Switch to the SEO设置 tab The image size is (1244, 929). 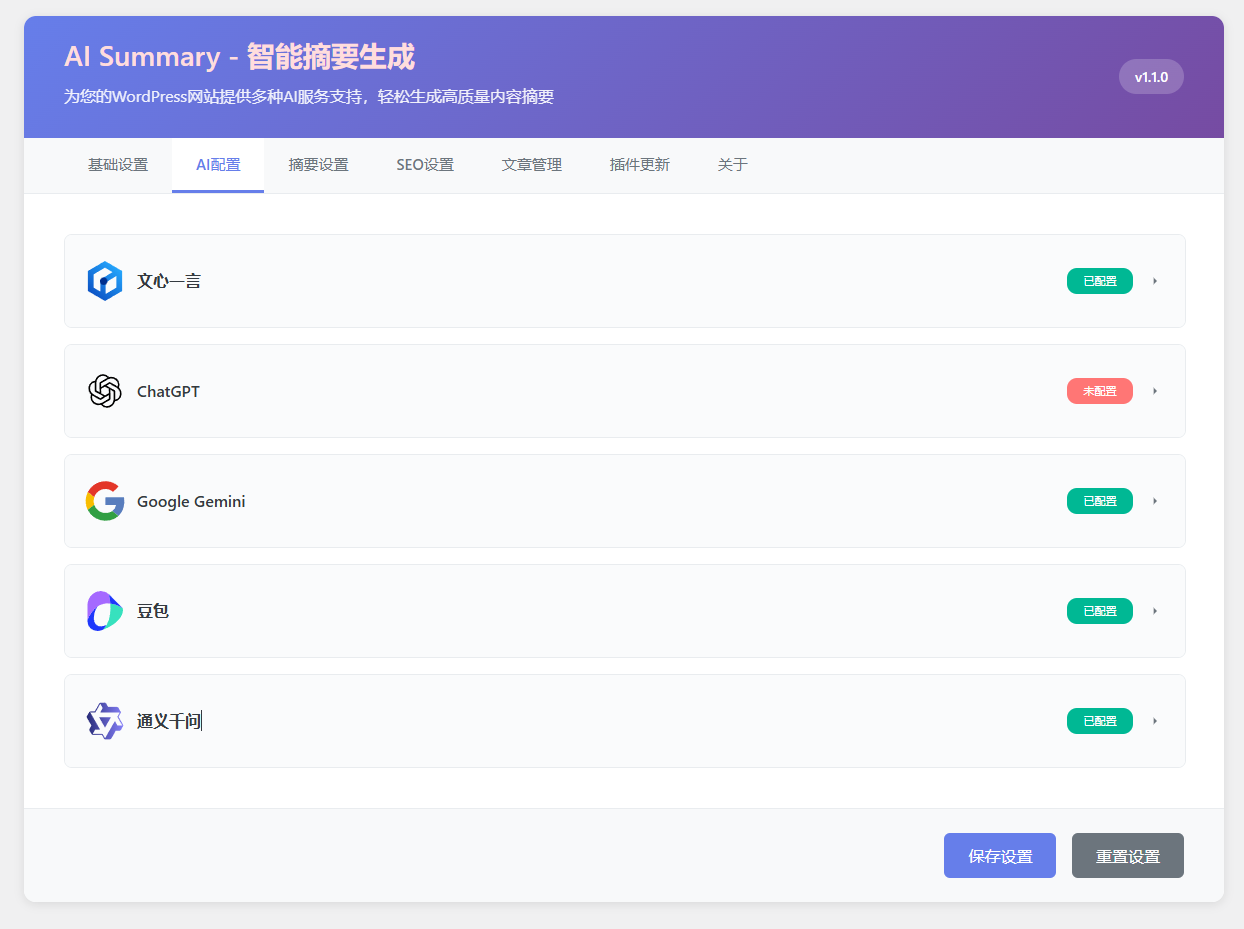point(424,165)
